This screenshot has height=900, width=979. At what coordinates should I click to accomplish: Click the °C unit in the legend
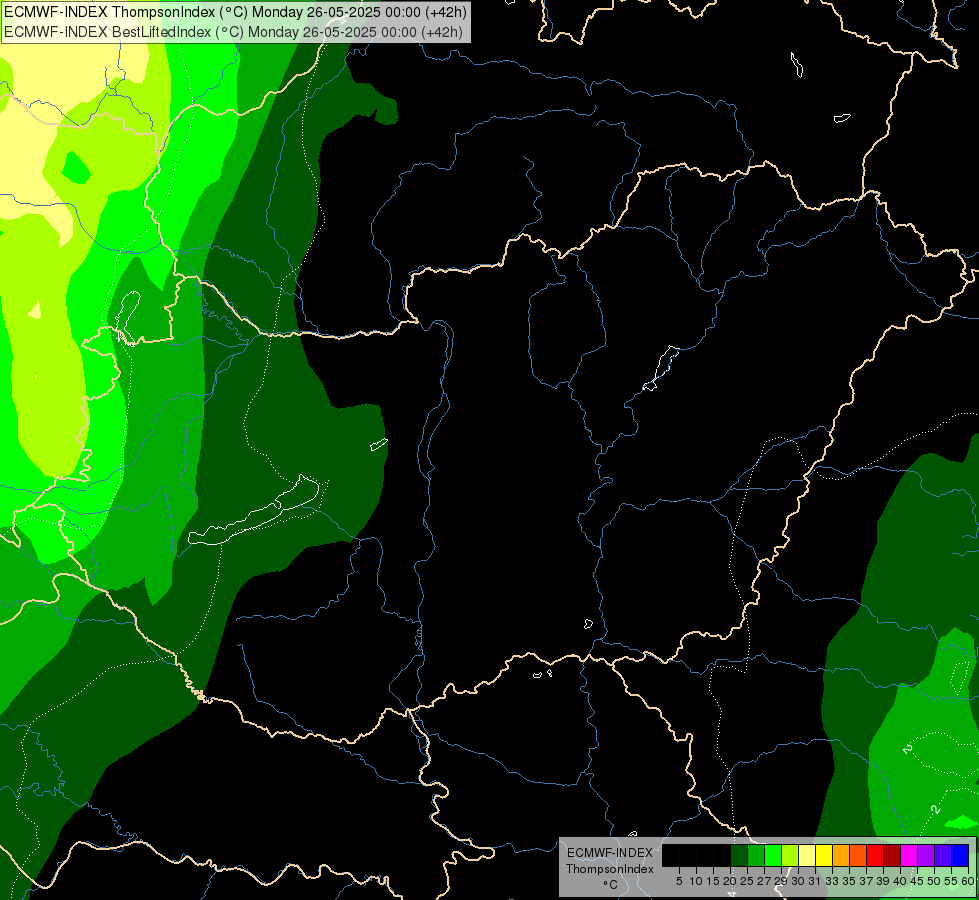pos(610,885)
